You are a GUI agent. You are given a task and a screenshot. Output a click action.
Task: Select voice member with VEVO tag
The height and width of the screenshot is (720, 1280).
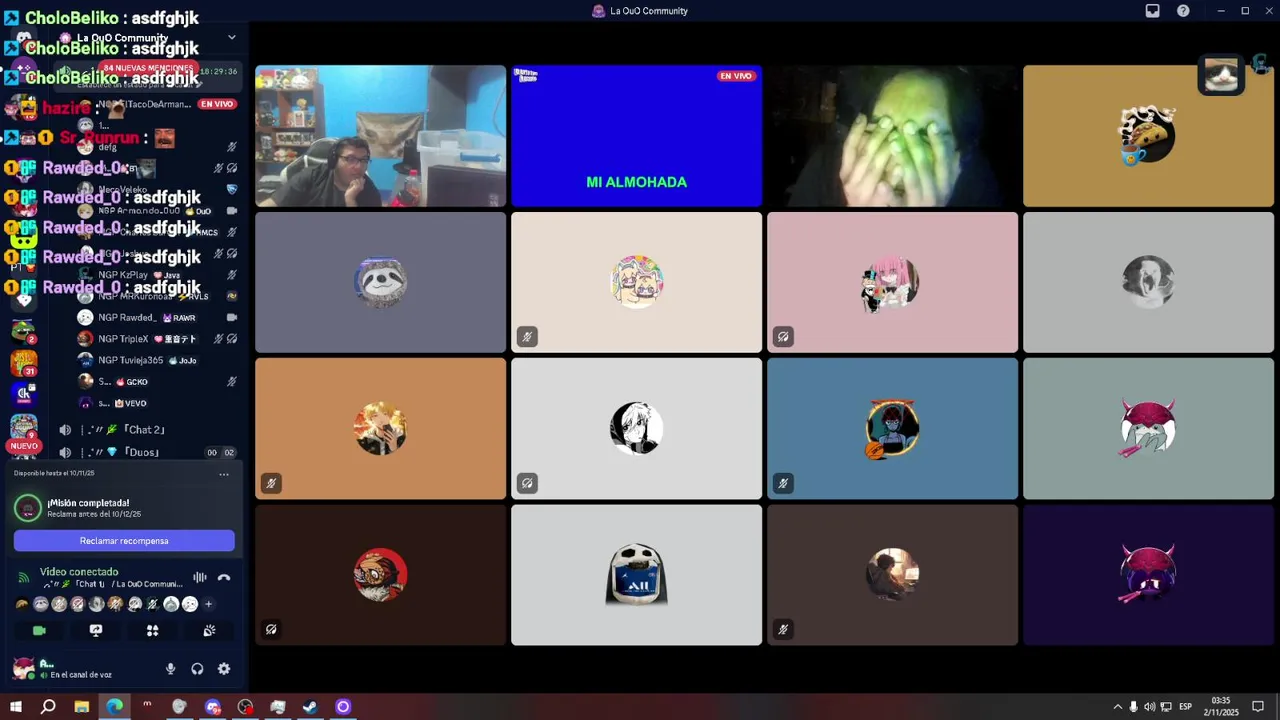(158, 403)
